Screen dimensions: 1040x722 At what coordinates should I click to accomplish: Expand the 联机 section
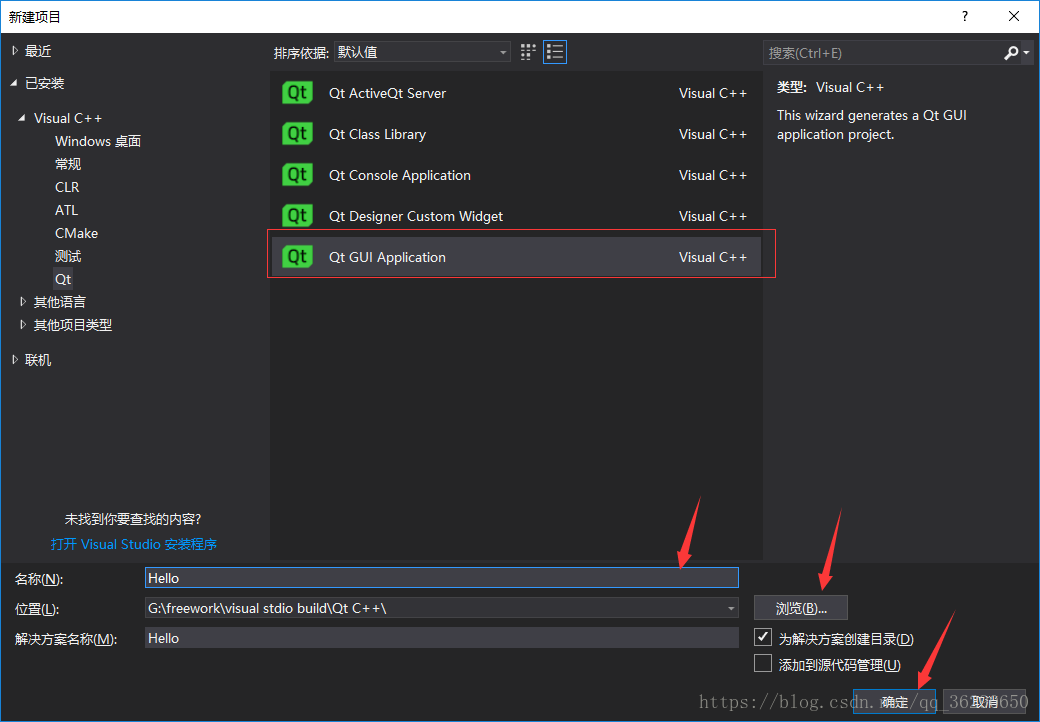15,360
